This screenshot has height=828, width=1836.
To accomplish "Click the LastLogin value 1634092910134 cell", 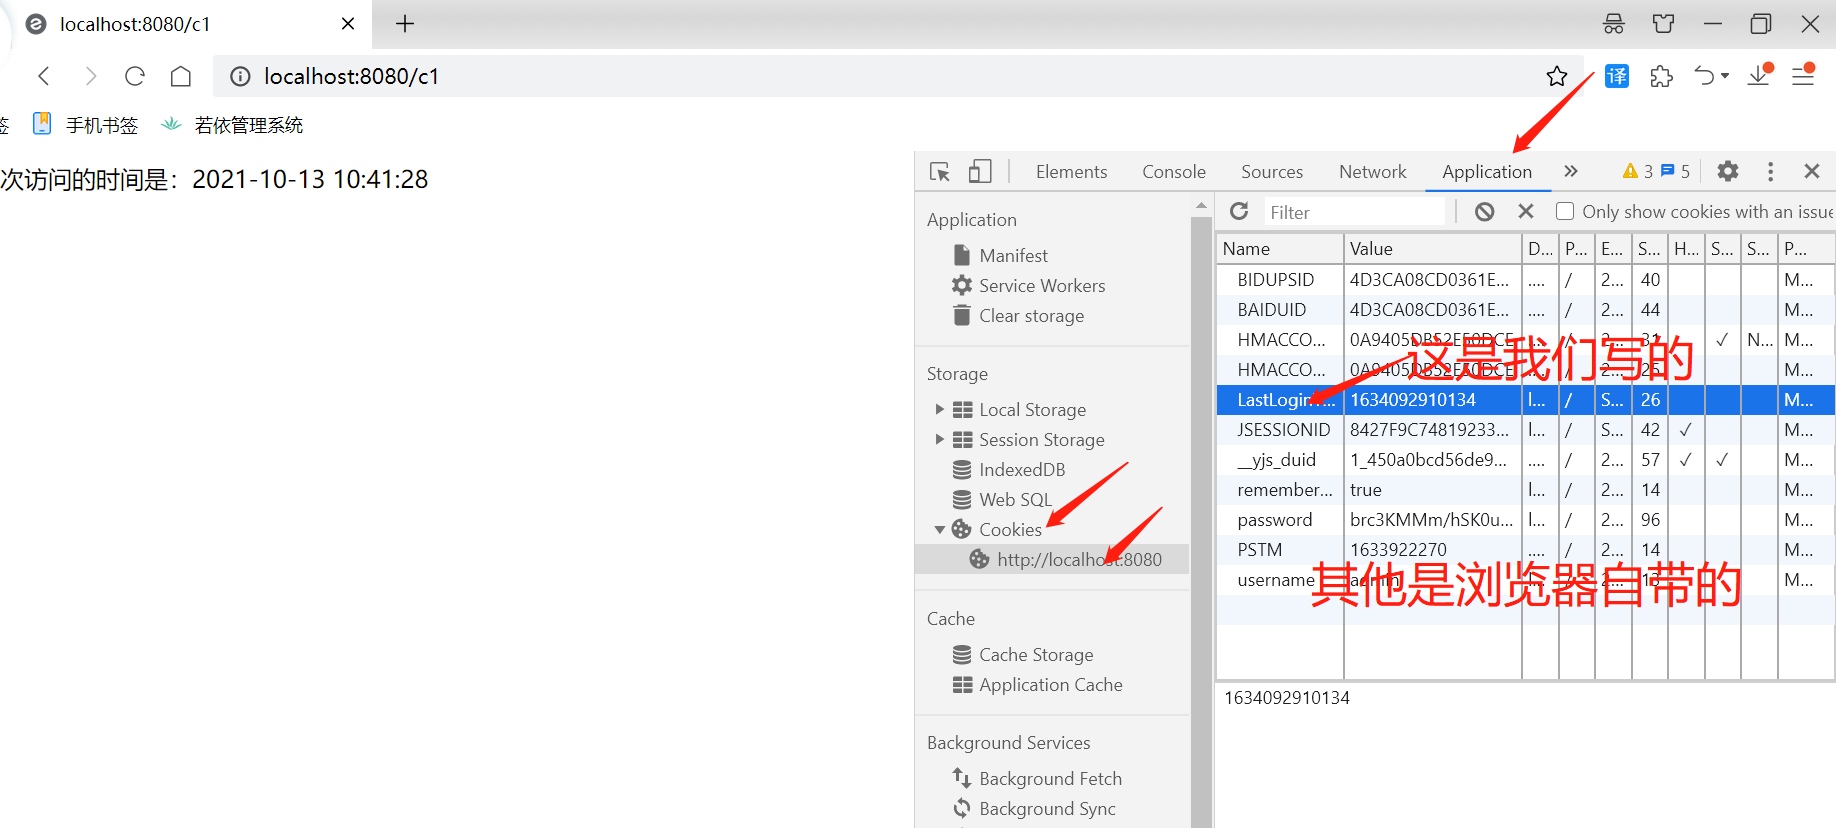I will pos(1433,400).
